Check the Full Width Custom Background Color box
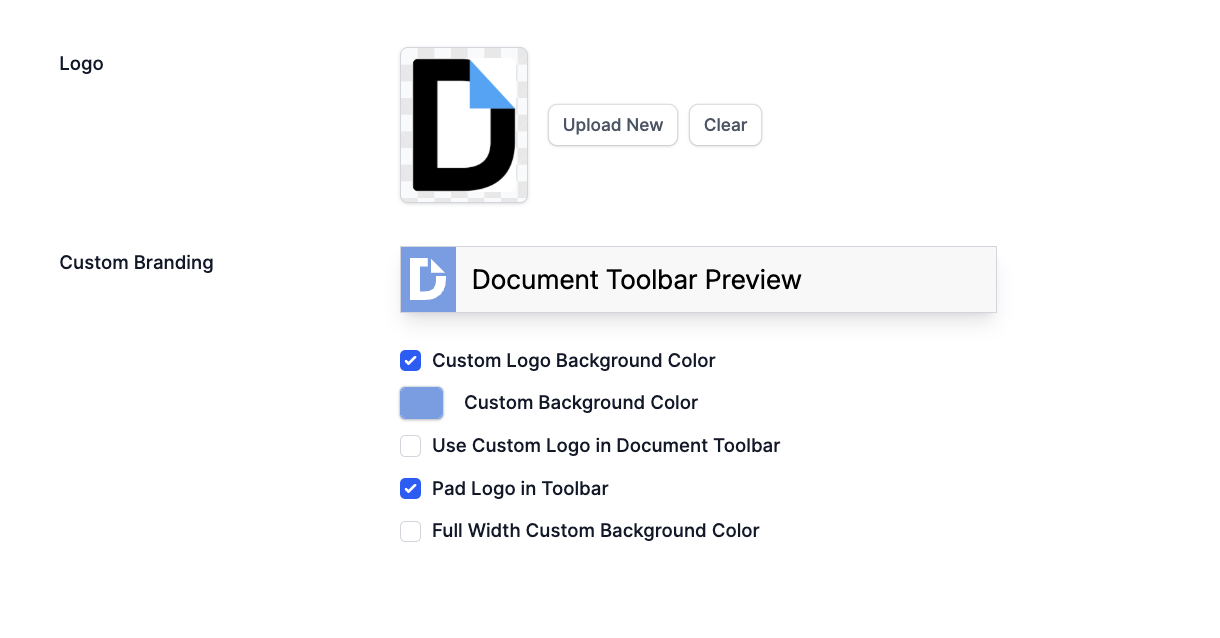The image size is (1220, 638). 410,531
